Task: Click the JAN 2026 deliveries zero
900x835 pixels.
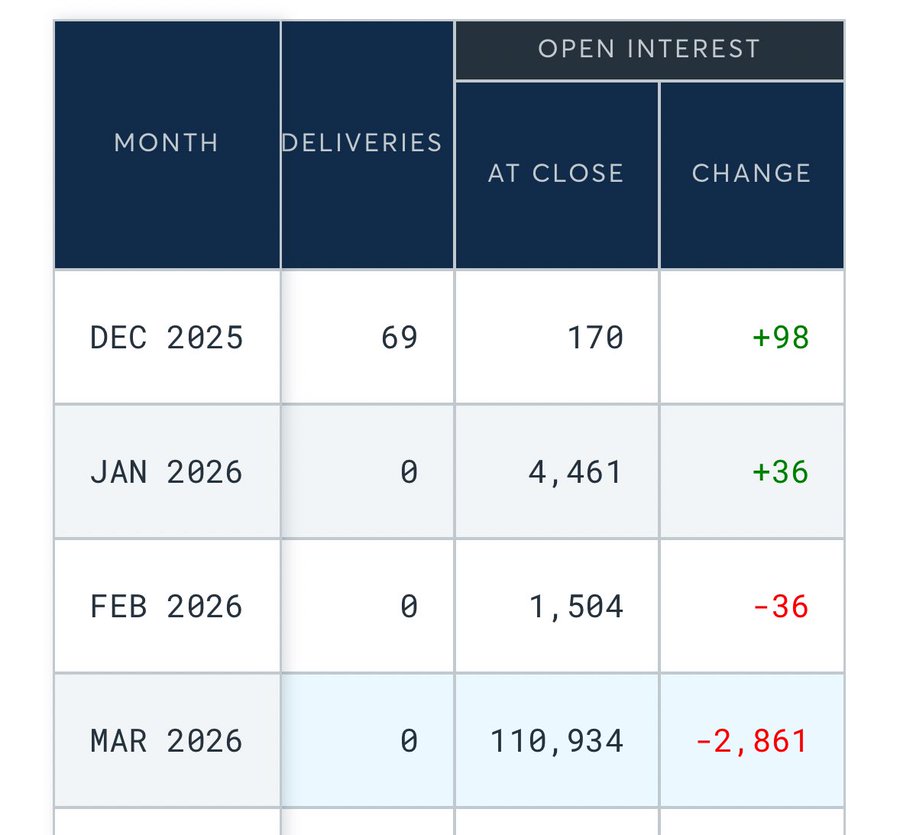Action: [408, 472]
